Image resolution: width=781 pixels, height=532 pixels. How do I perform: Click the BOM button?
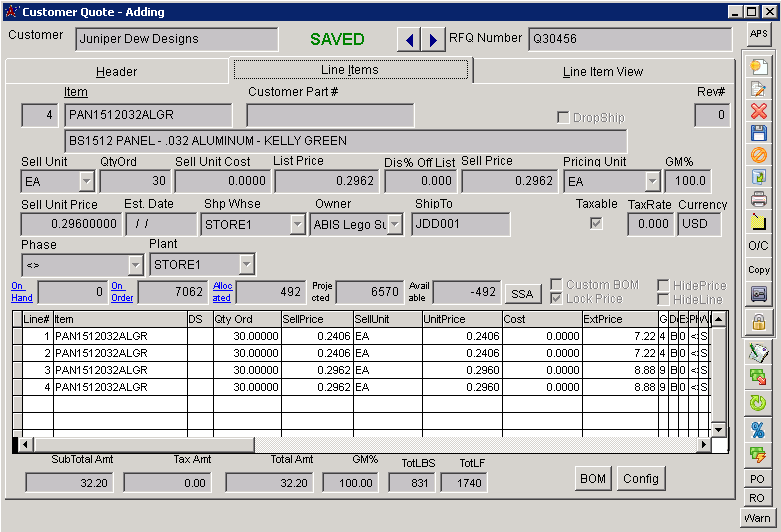pos(593,479)
